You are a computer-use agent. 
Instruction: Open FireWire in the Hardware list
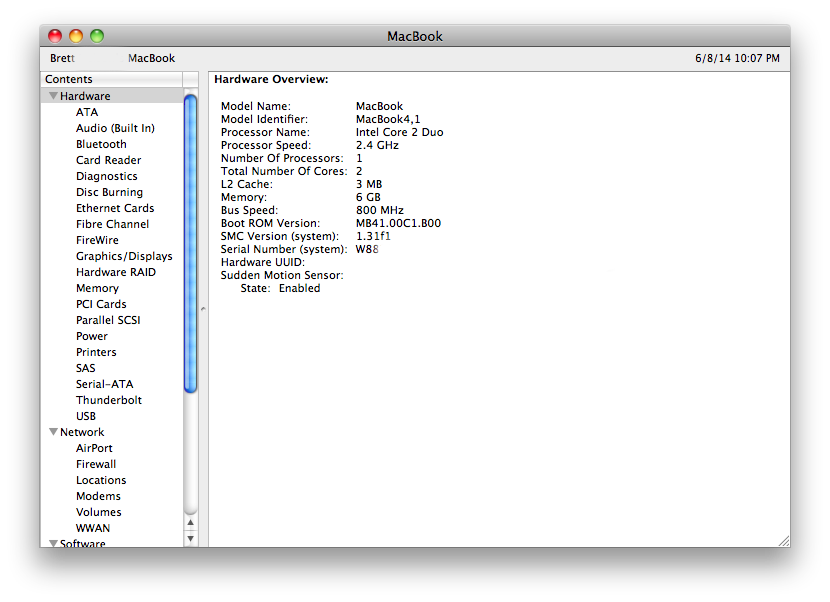pyautogui.click(x=97, y=240)
